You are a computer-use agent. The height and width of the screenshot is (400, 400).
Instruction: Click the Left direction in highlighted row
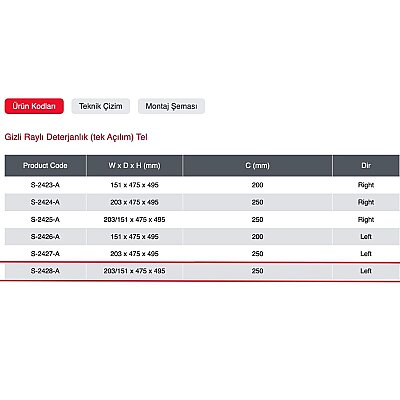366,271
